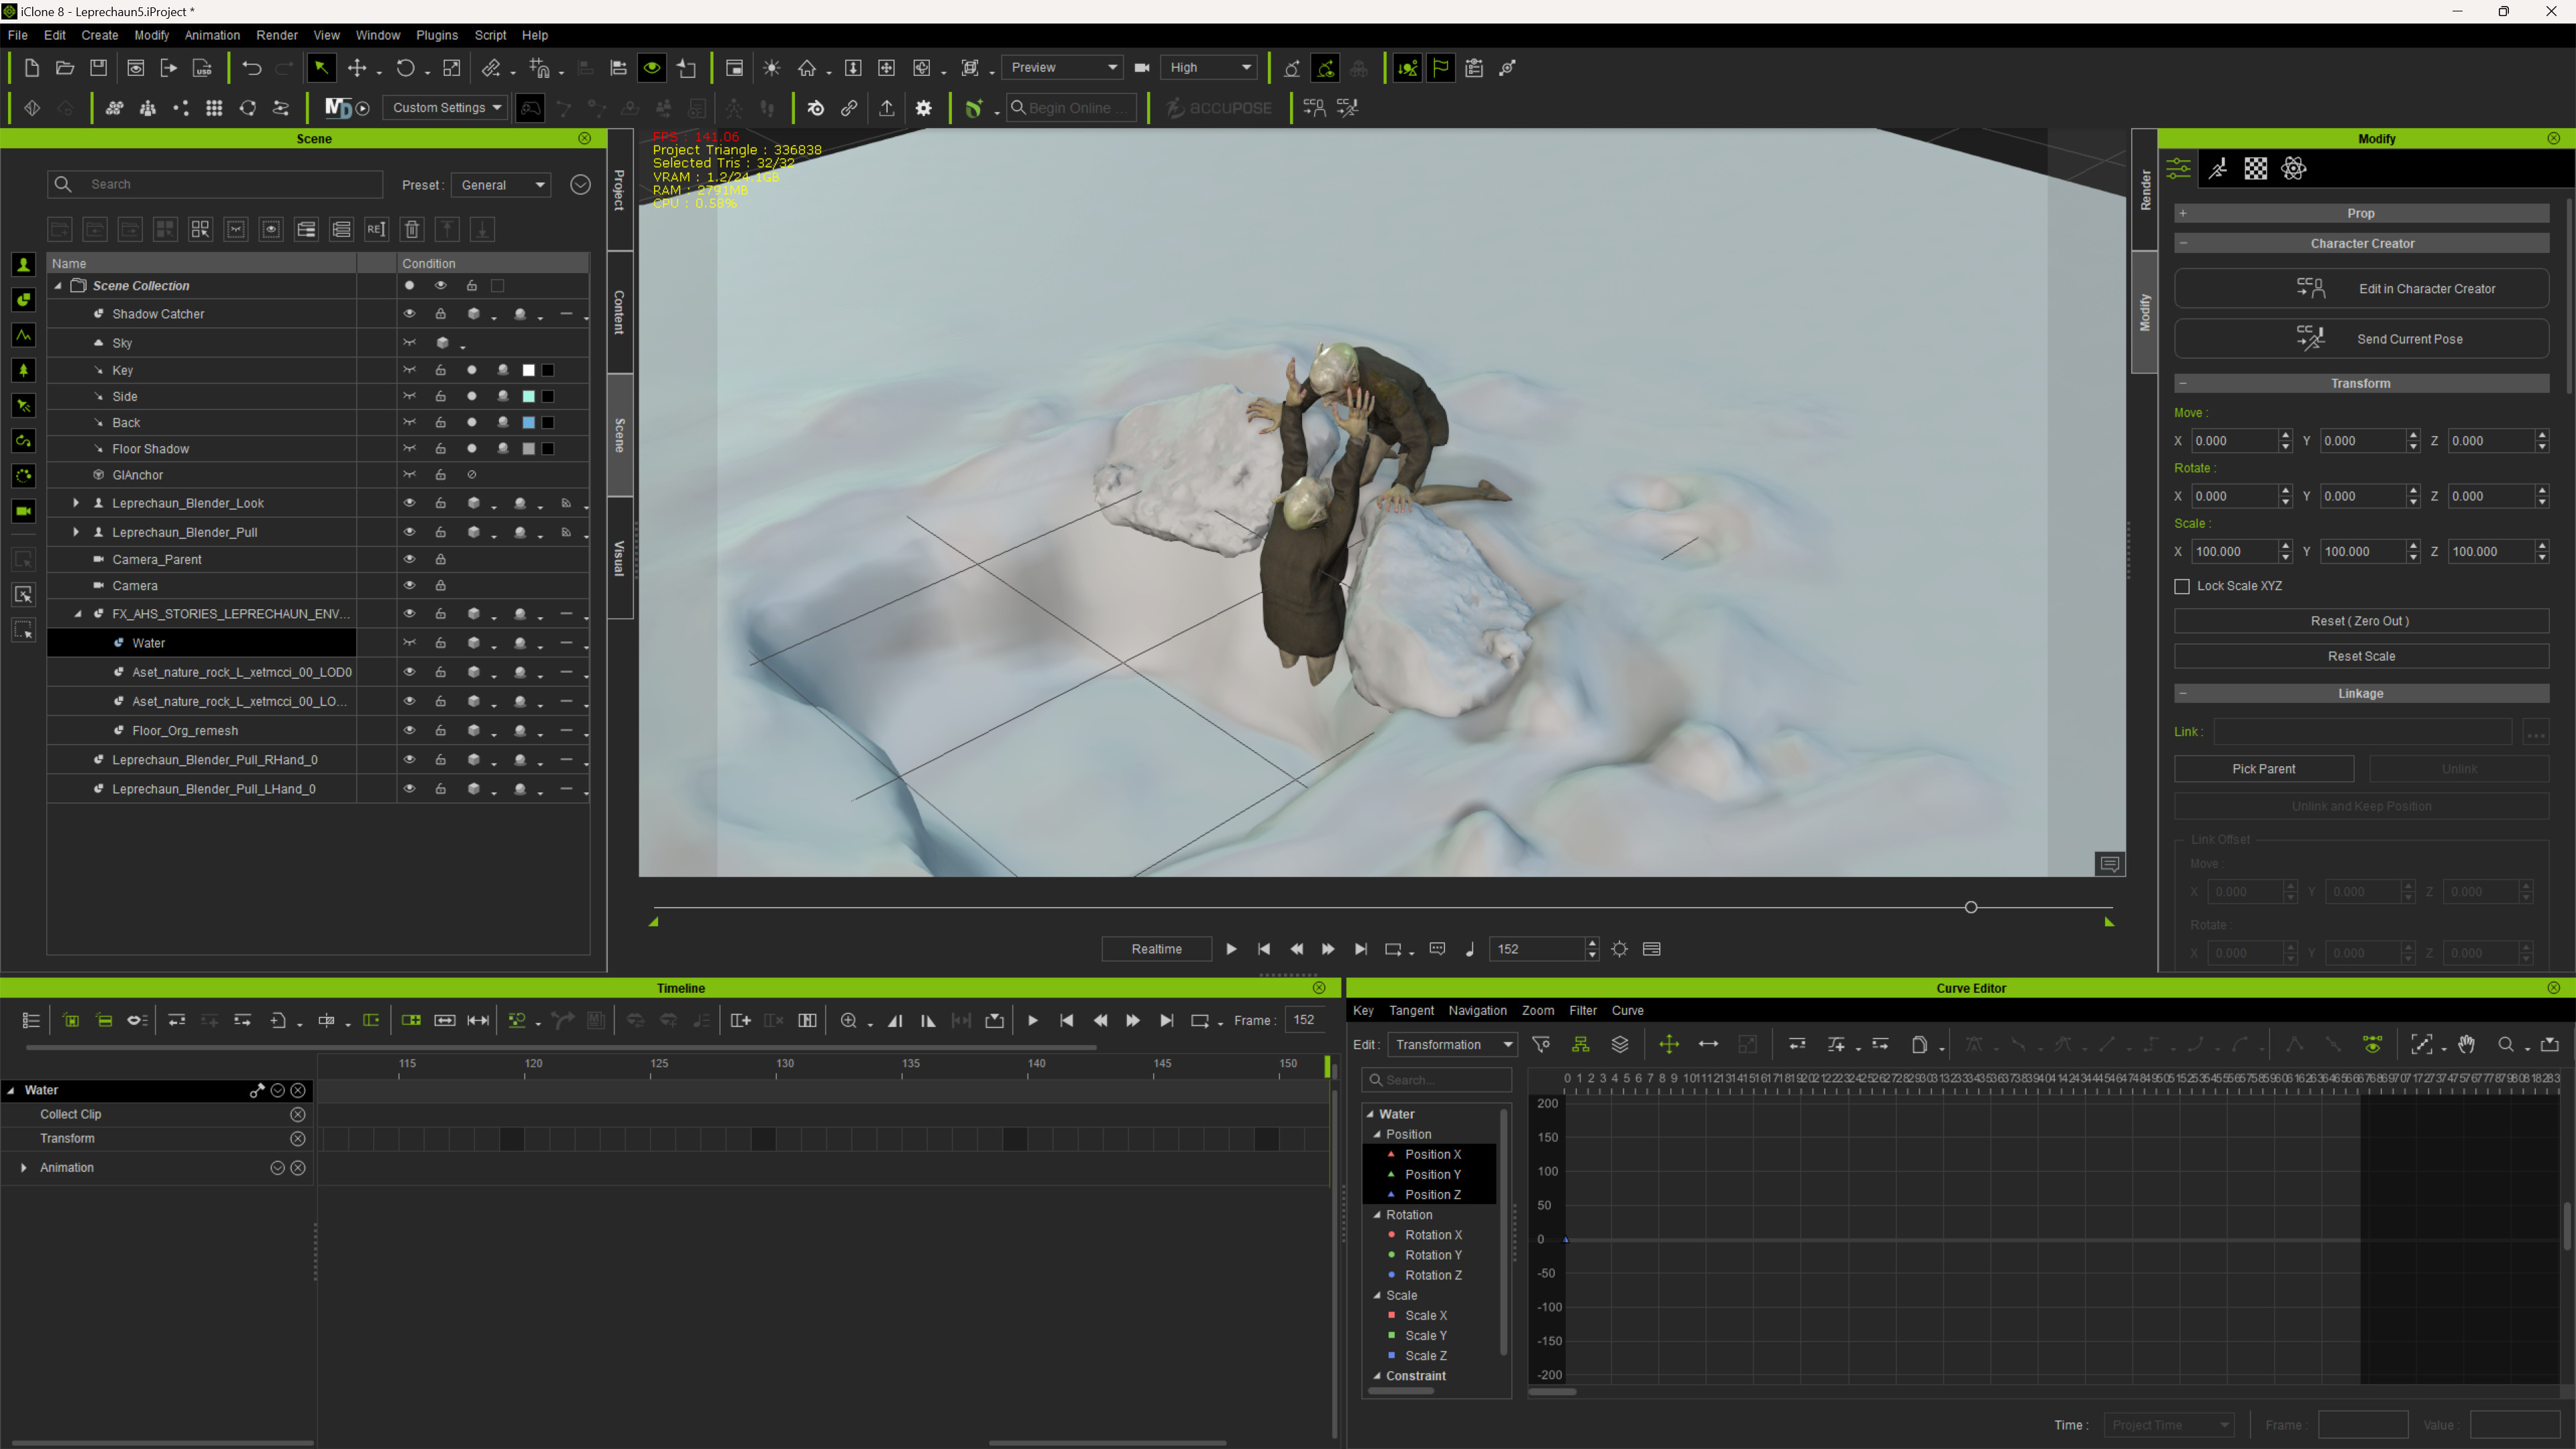
Task: Click the rename RE icon in Scene panel
Action: click(376, 229)
